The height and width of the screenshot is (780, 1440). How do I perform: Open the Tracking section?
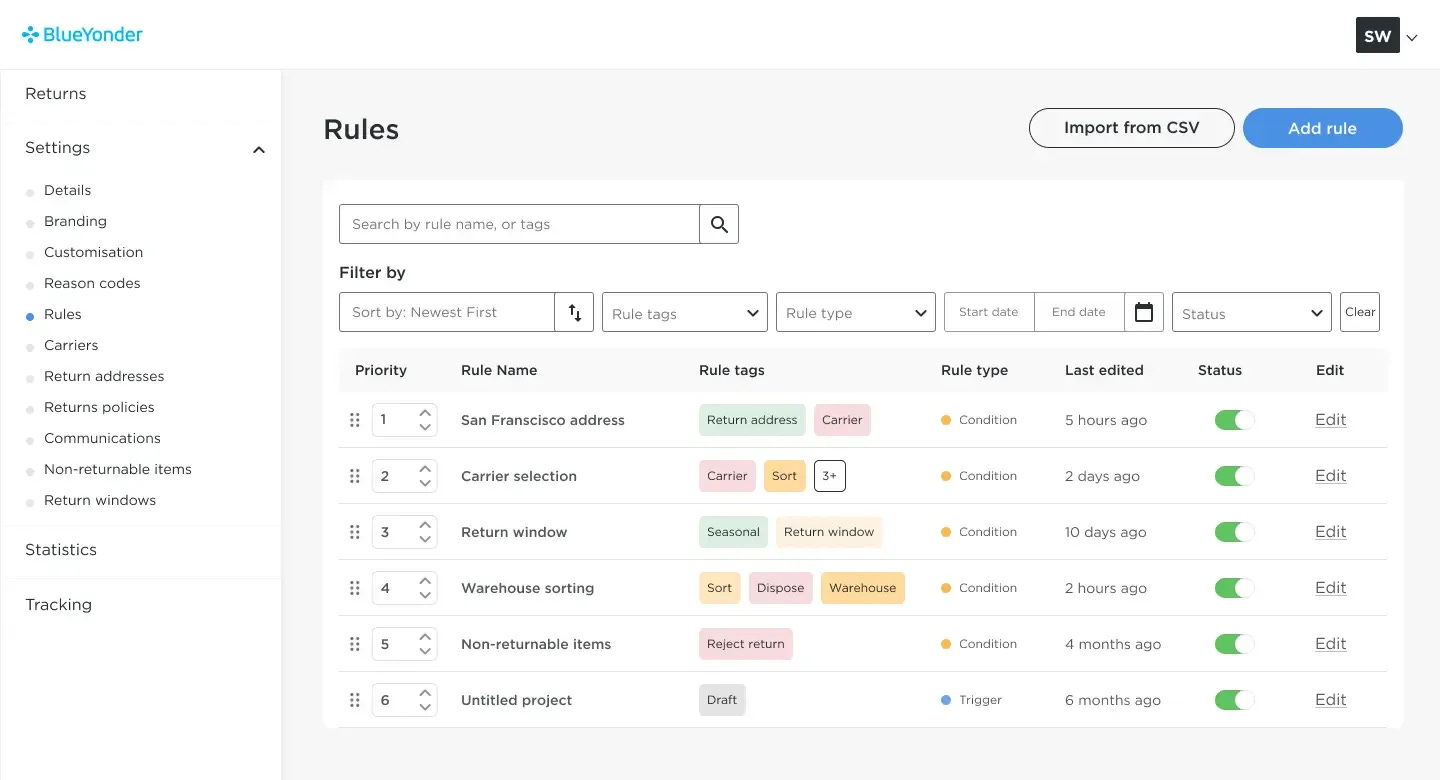pos(58,605)
